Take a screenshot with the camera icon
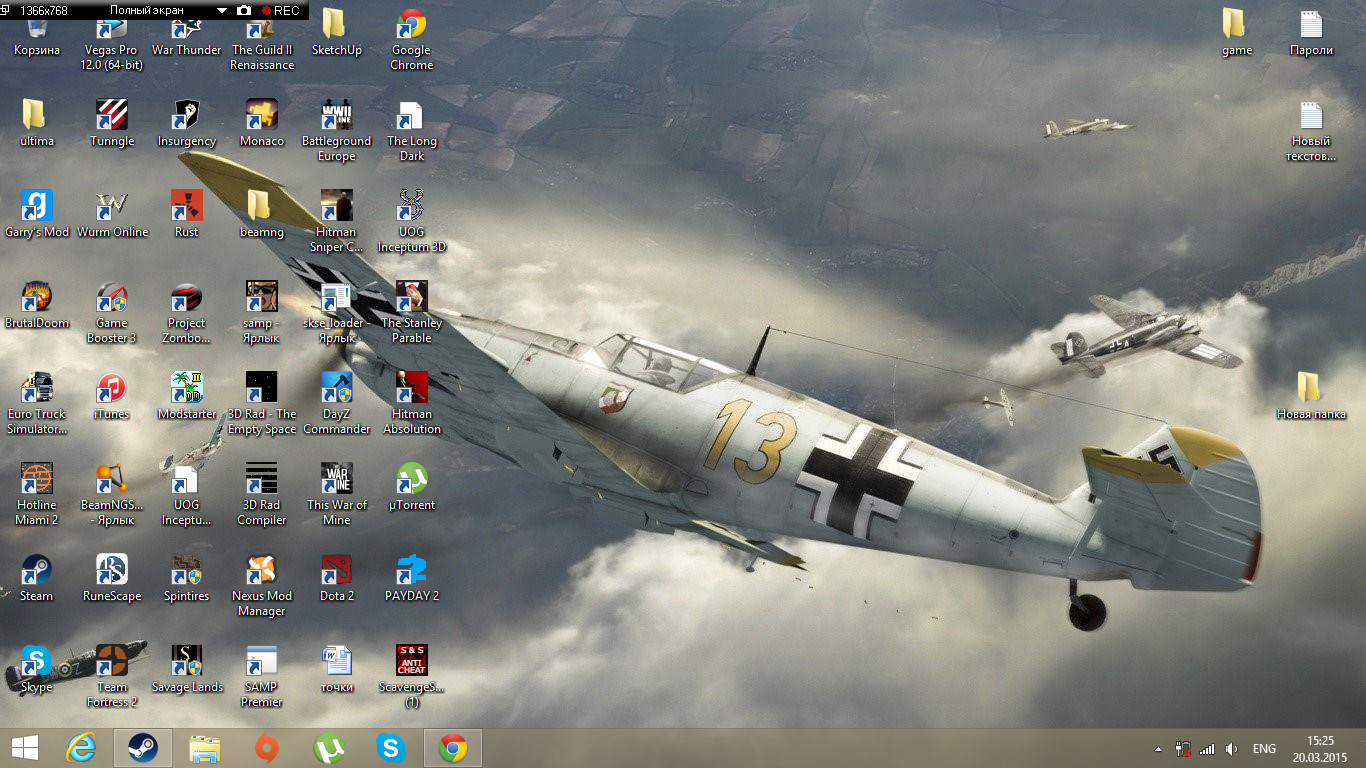This screenshot has height=768, width=1366. [243, 11]
